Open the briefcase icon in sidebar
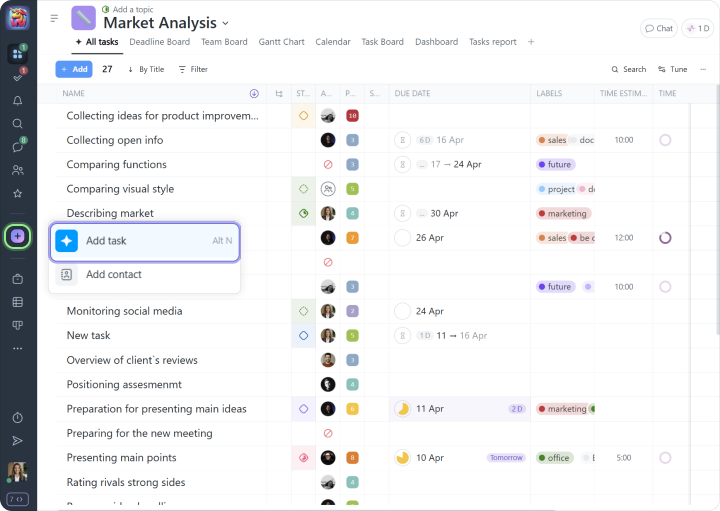 (x=17, y=279)
